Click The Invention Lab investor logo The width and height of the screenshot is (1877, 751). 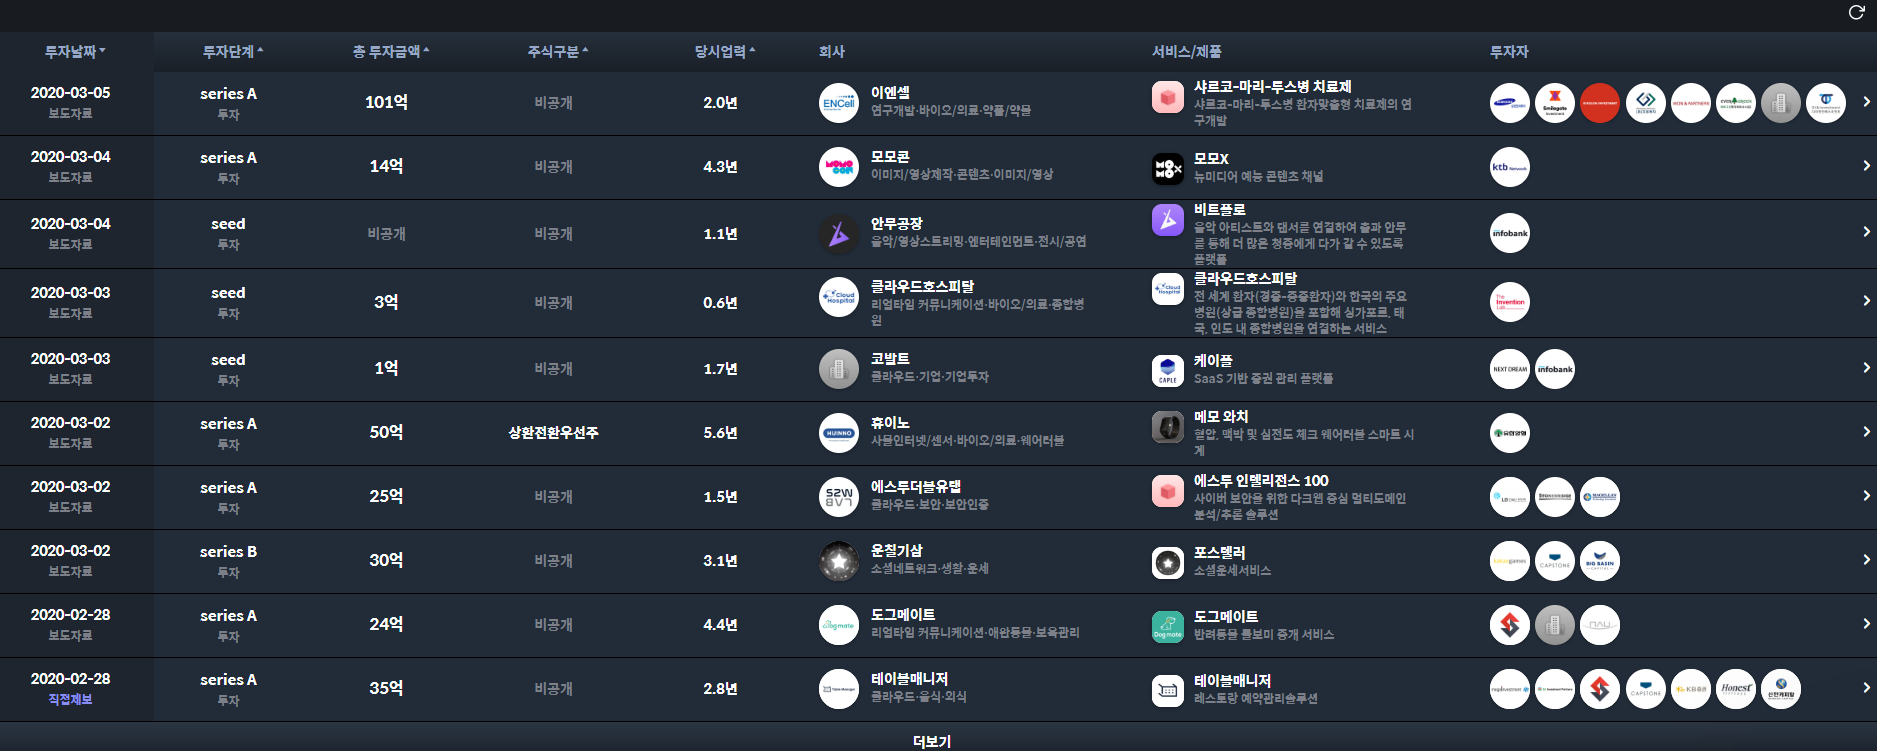tap(1510, 302)
